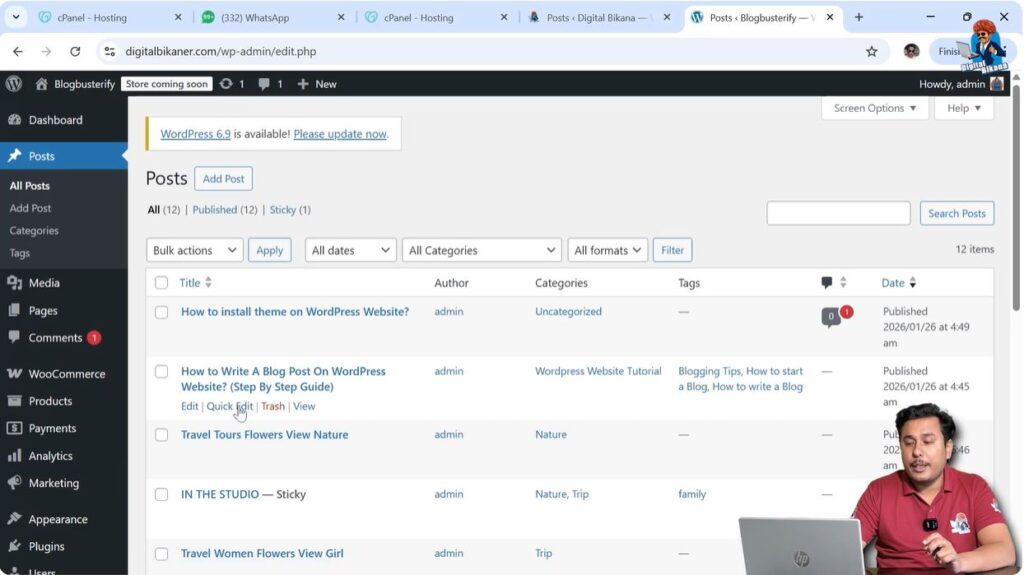The image size is (1024, 575).
Task: Switch to the WhatsApp browser tab
Action: click(272, 18)
